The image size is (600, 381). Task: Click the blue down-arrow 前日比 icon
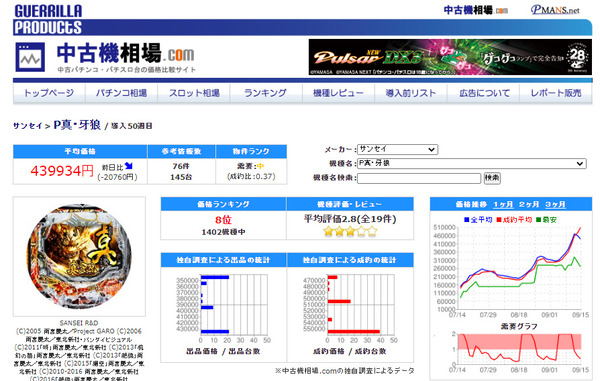click(129, 166)
